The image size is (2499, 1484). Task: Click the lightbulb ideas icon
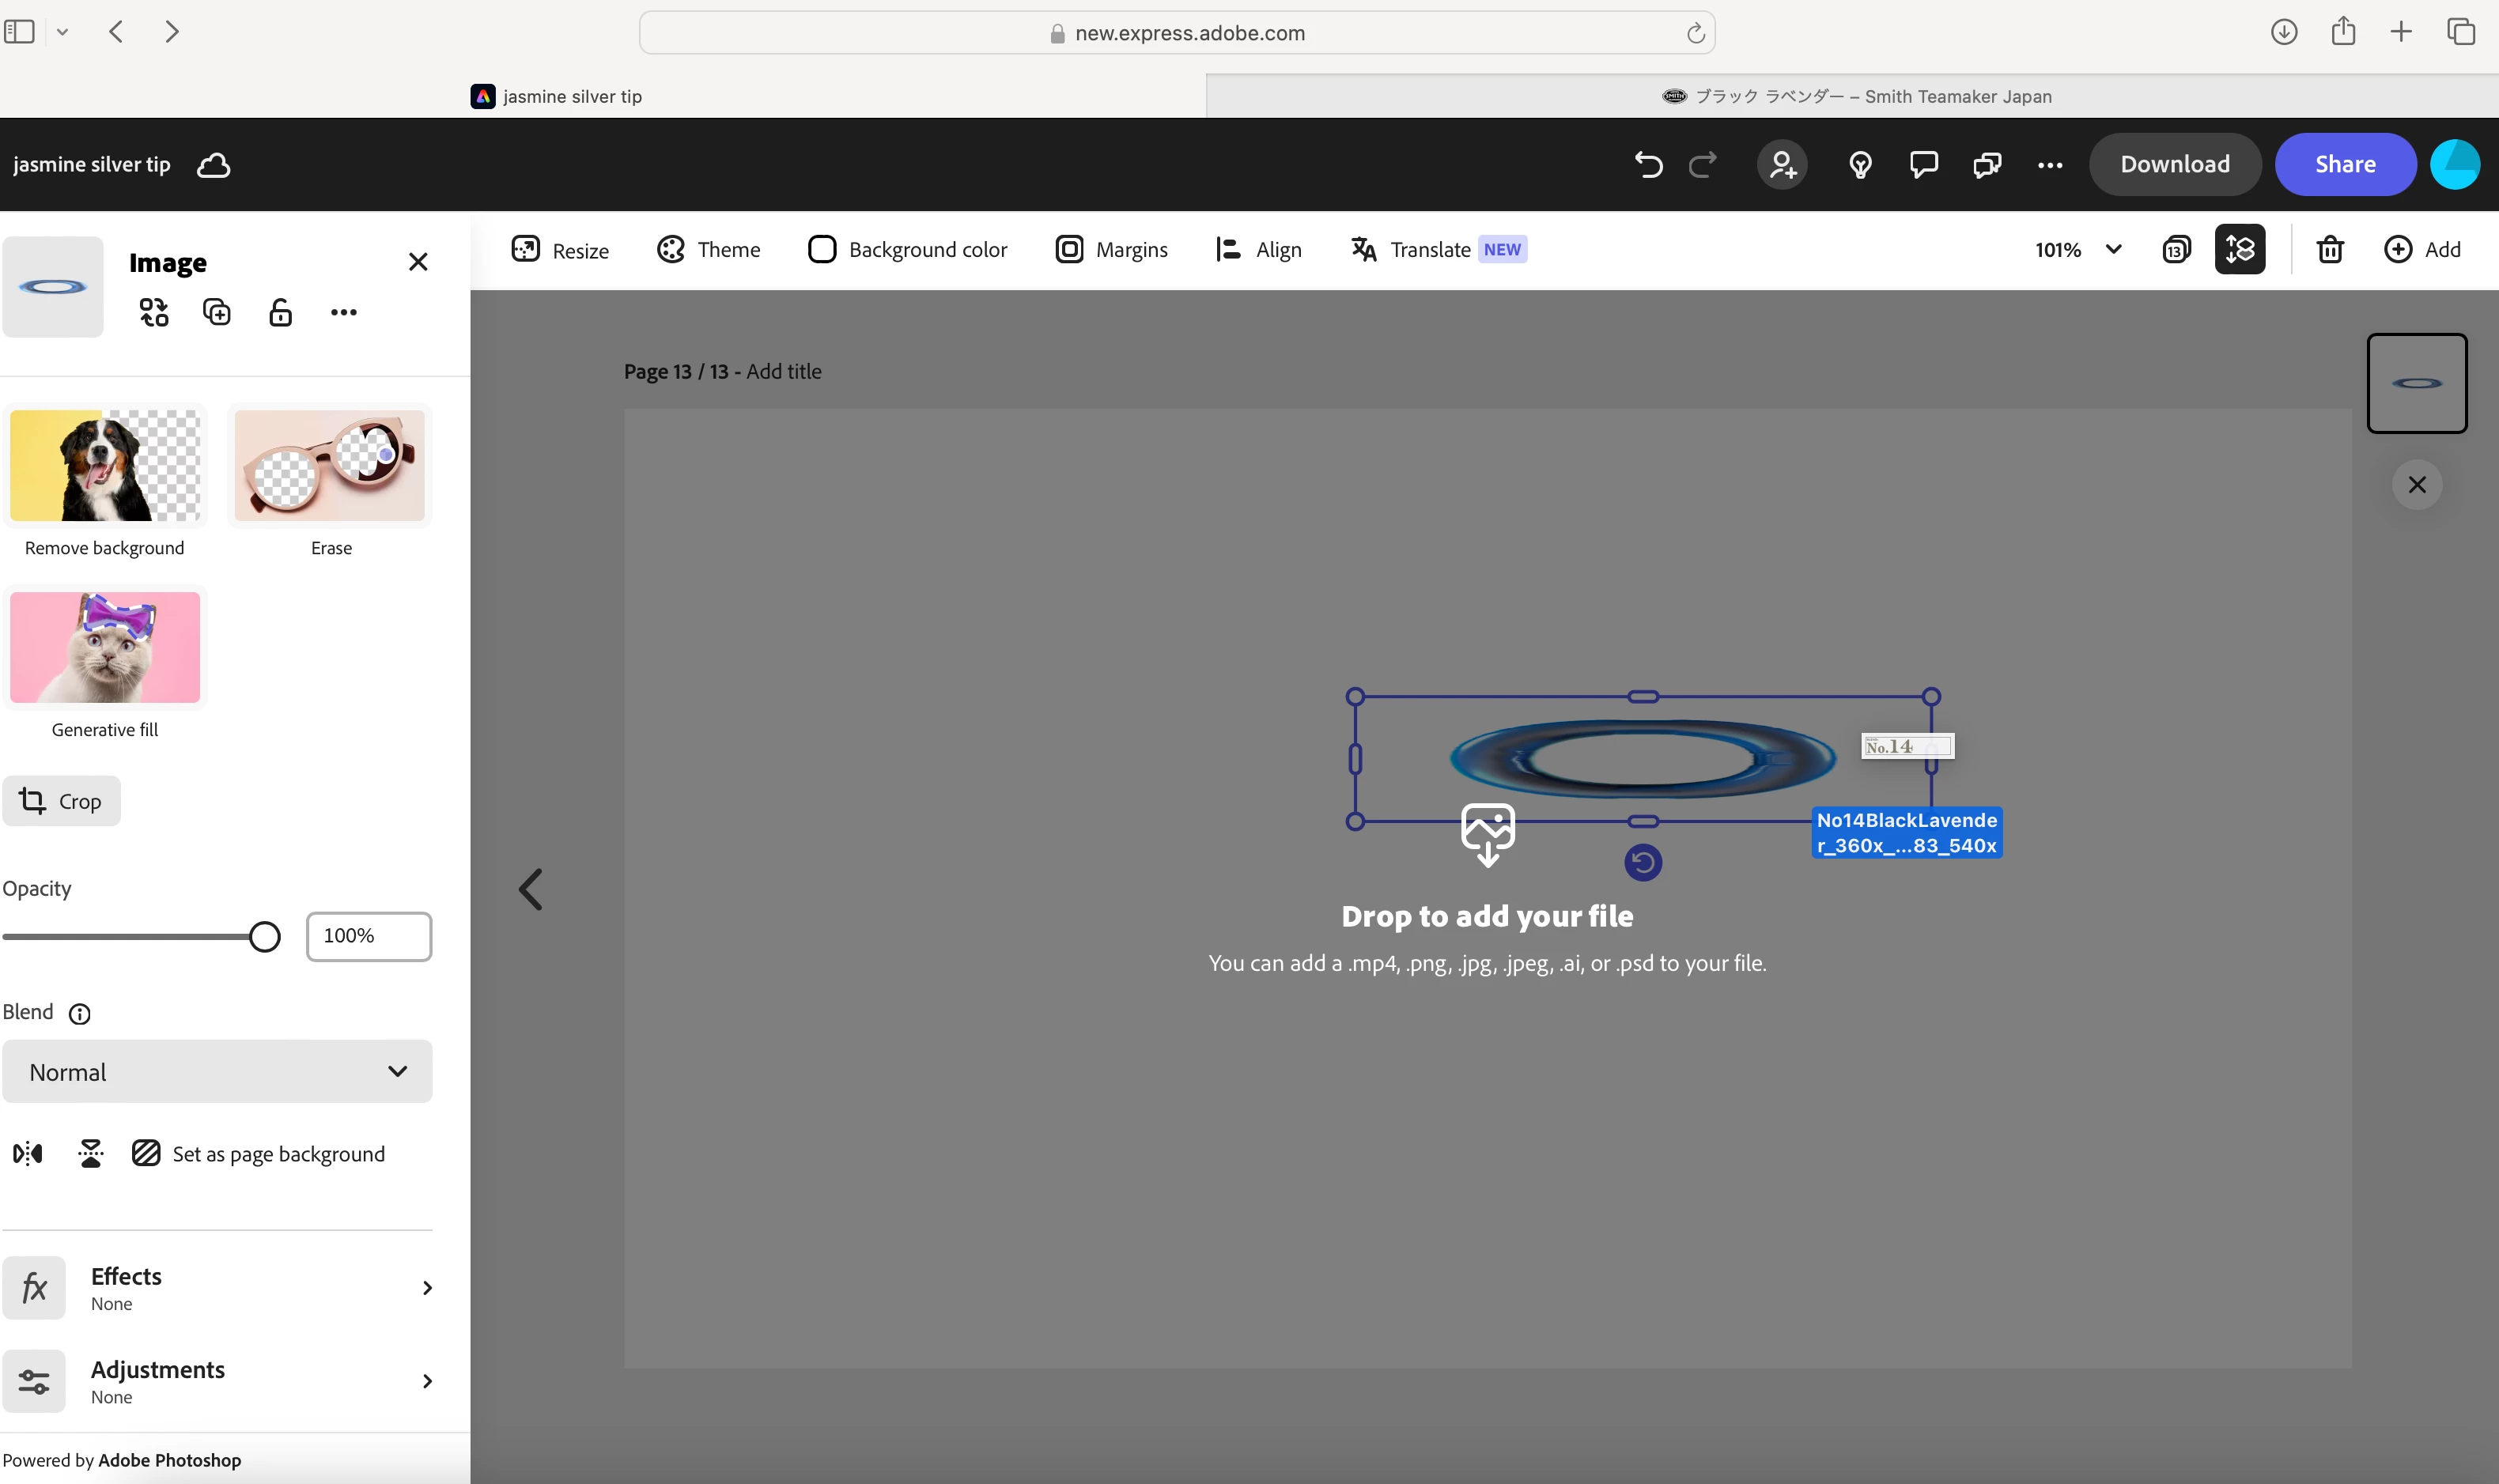point(1860,164)
